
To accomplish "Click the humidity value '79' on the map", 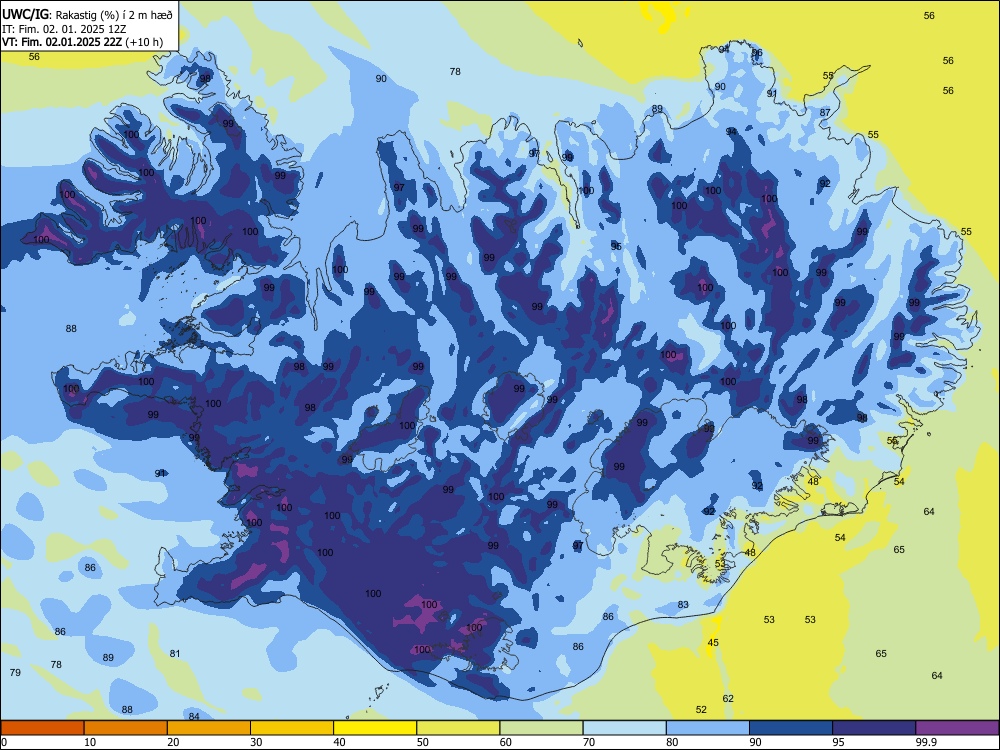I will [x=15, y=672].
